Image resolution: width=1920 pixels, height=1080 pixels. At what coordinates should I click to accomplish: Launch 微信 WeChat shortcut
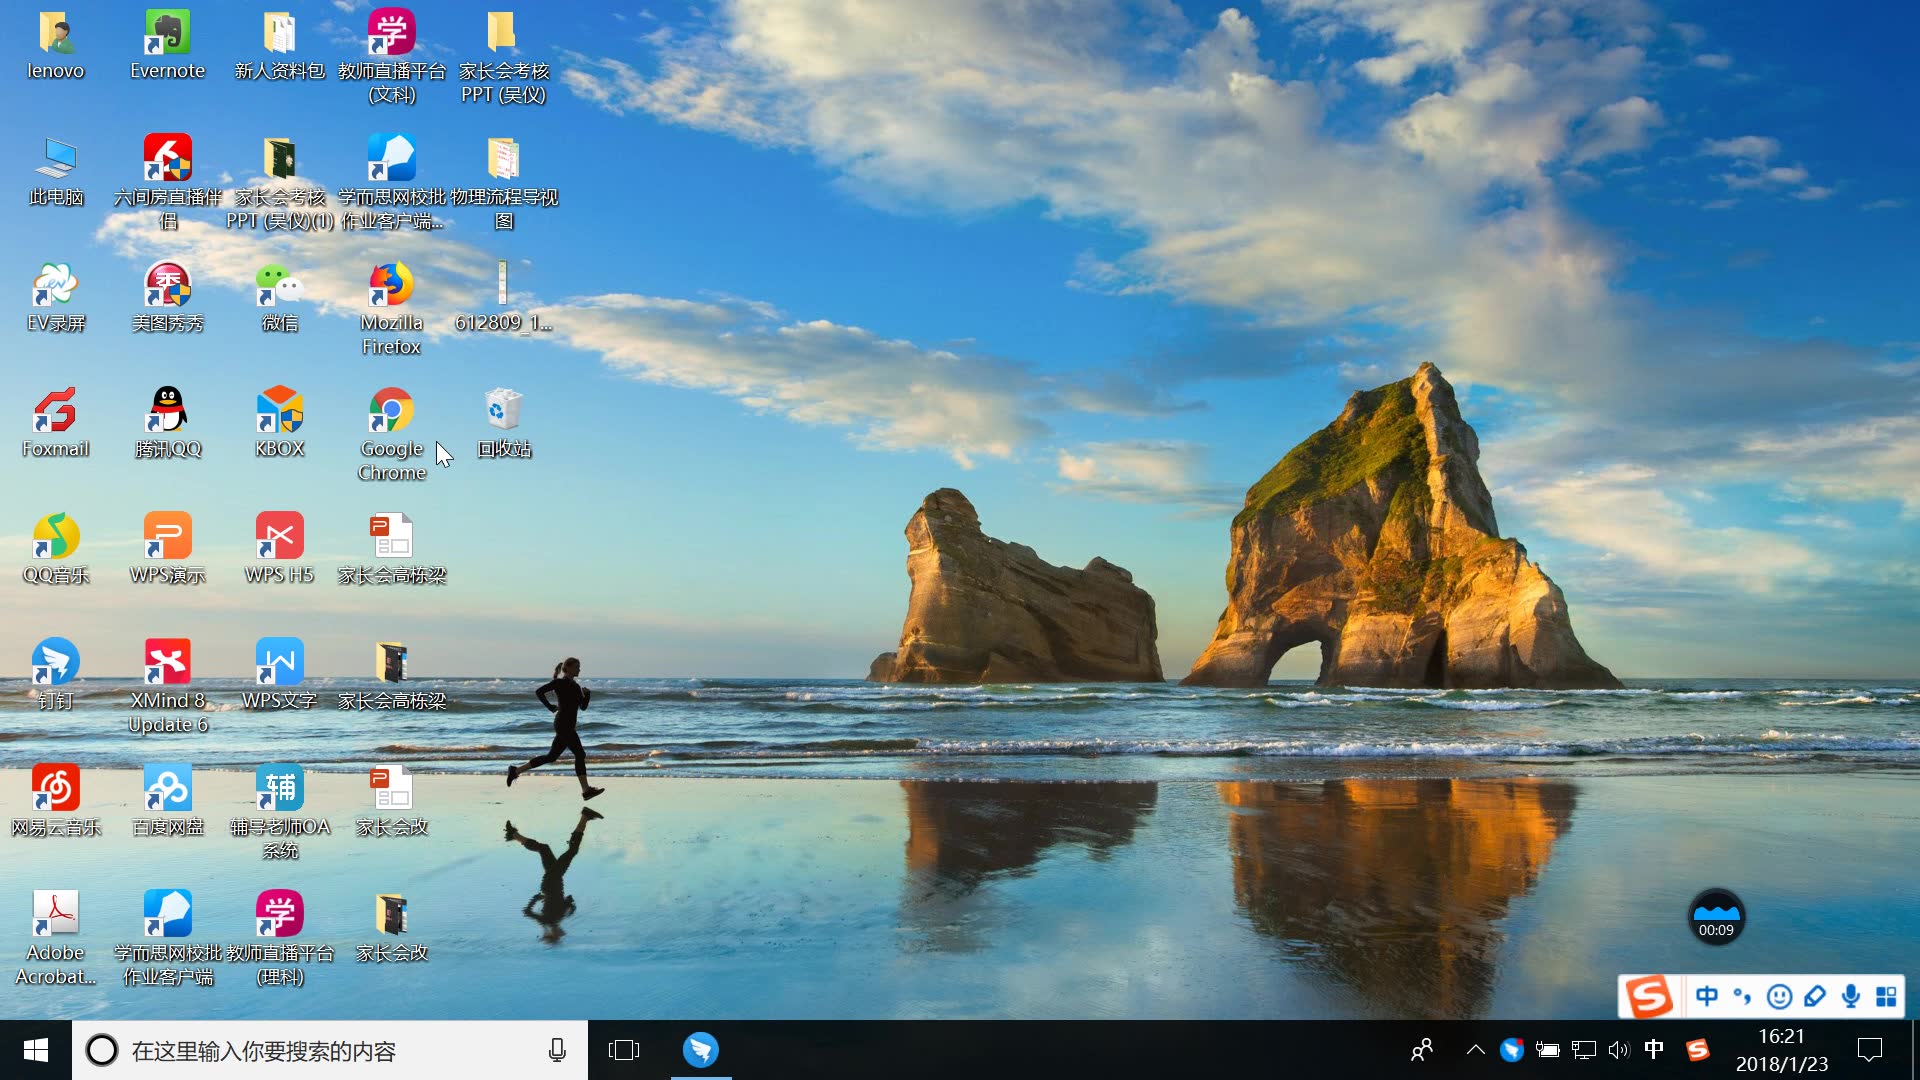click(280, 297)
